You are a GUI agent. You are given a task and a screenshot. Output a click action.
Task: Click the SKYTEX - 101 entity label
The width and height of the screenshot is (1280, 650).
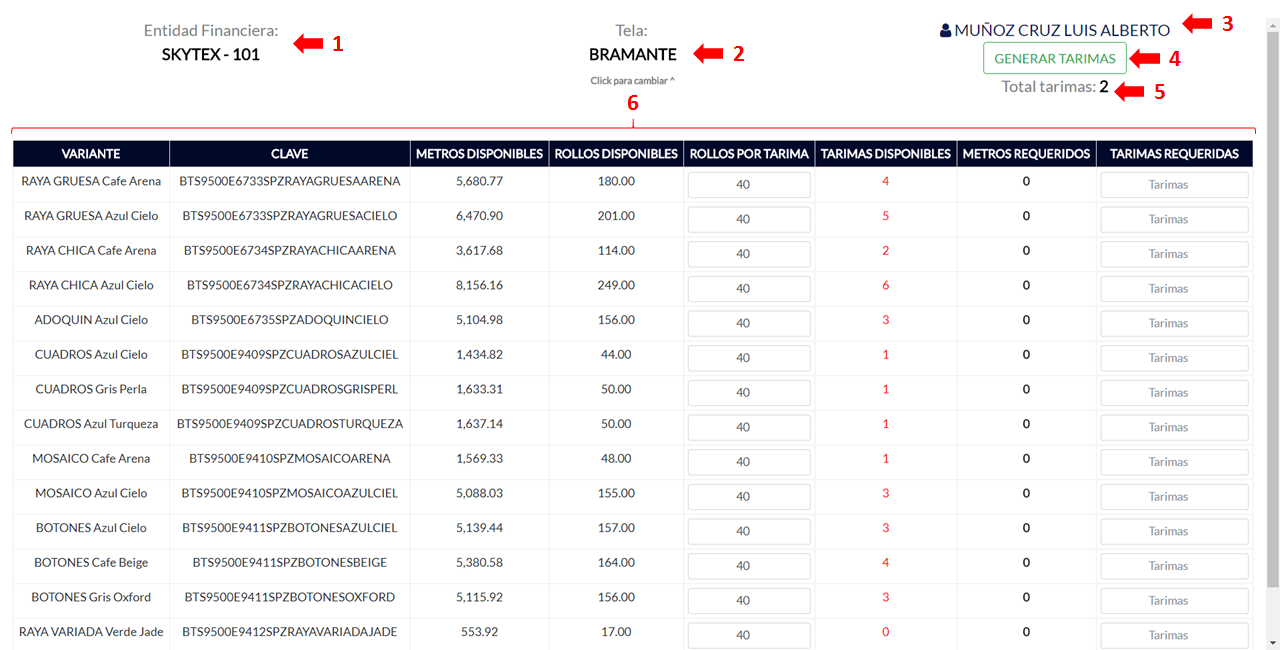pyautogui.click(x=211, y=54)
